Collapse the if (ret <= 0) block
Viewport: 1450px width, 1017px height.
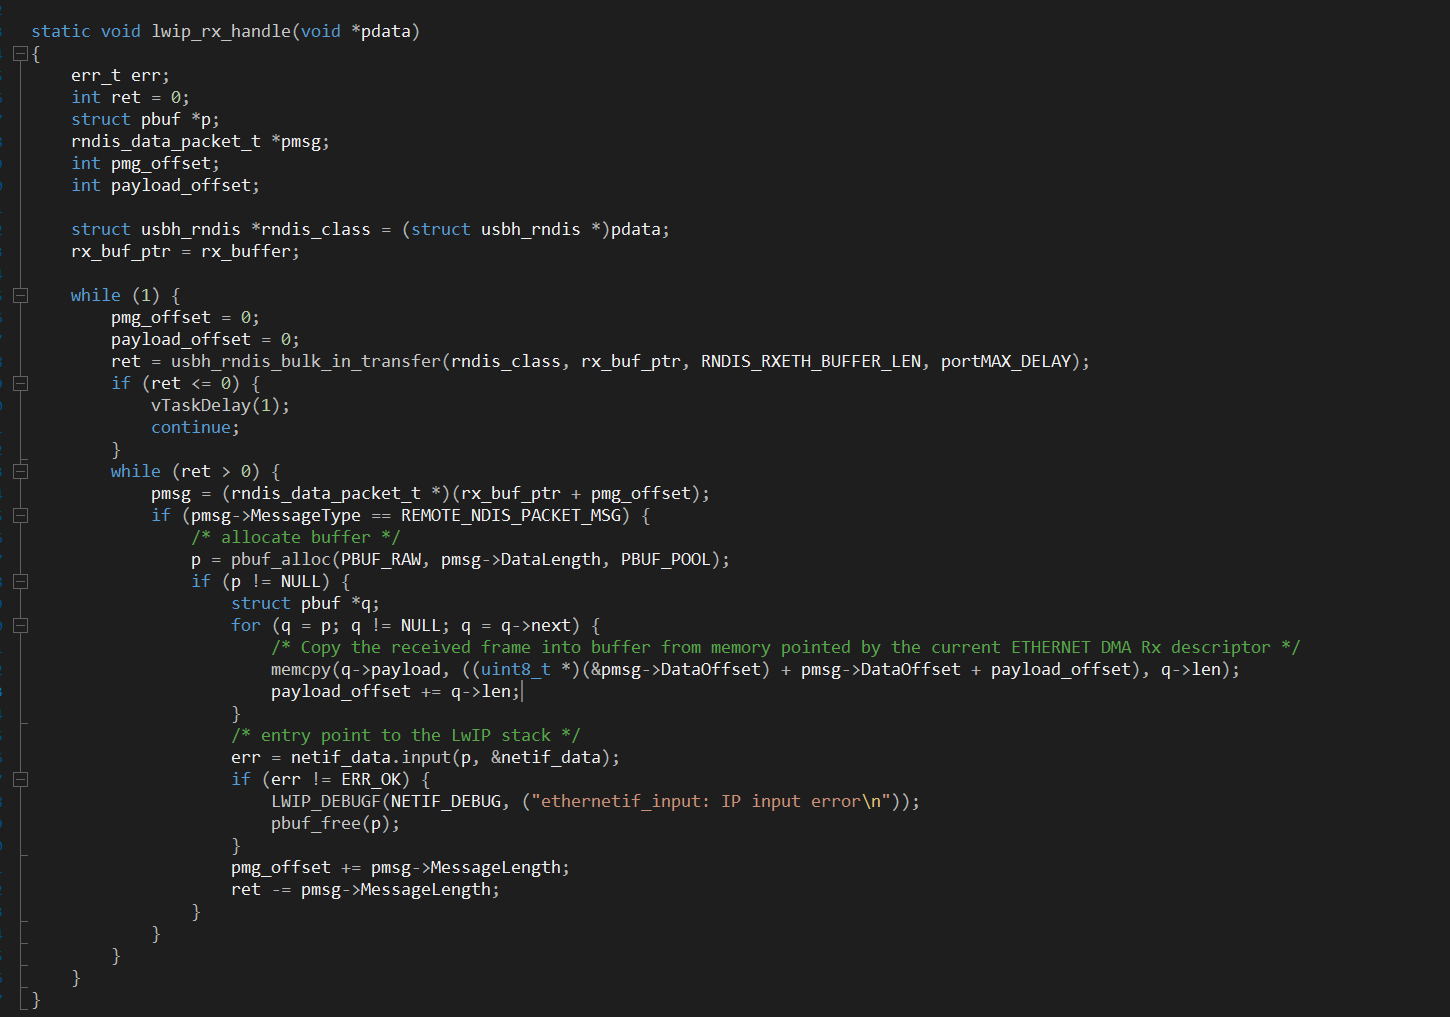(20, 383)
